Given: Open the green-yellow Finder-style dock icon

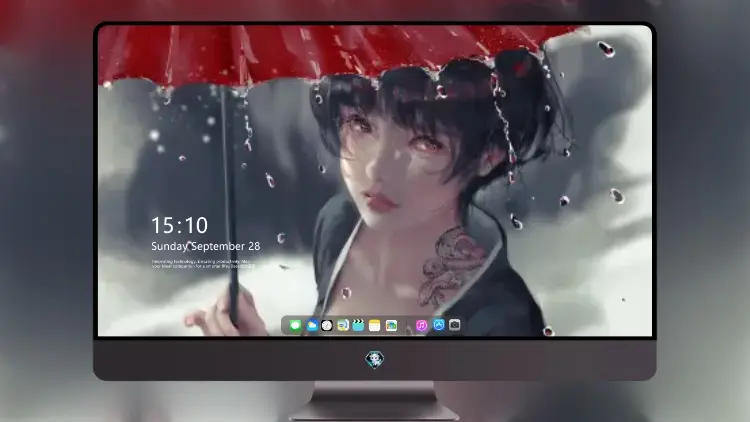Looking at the screenshot, I should (x=343, y=326).
